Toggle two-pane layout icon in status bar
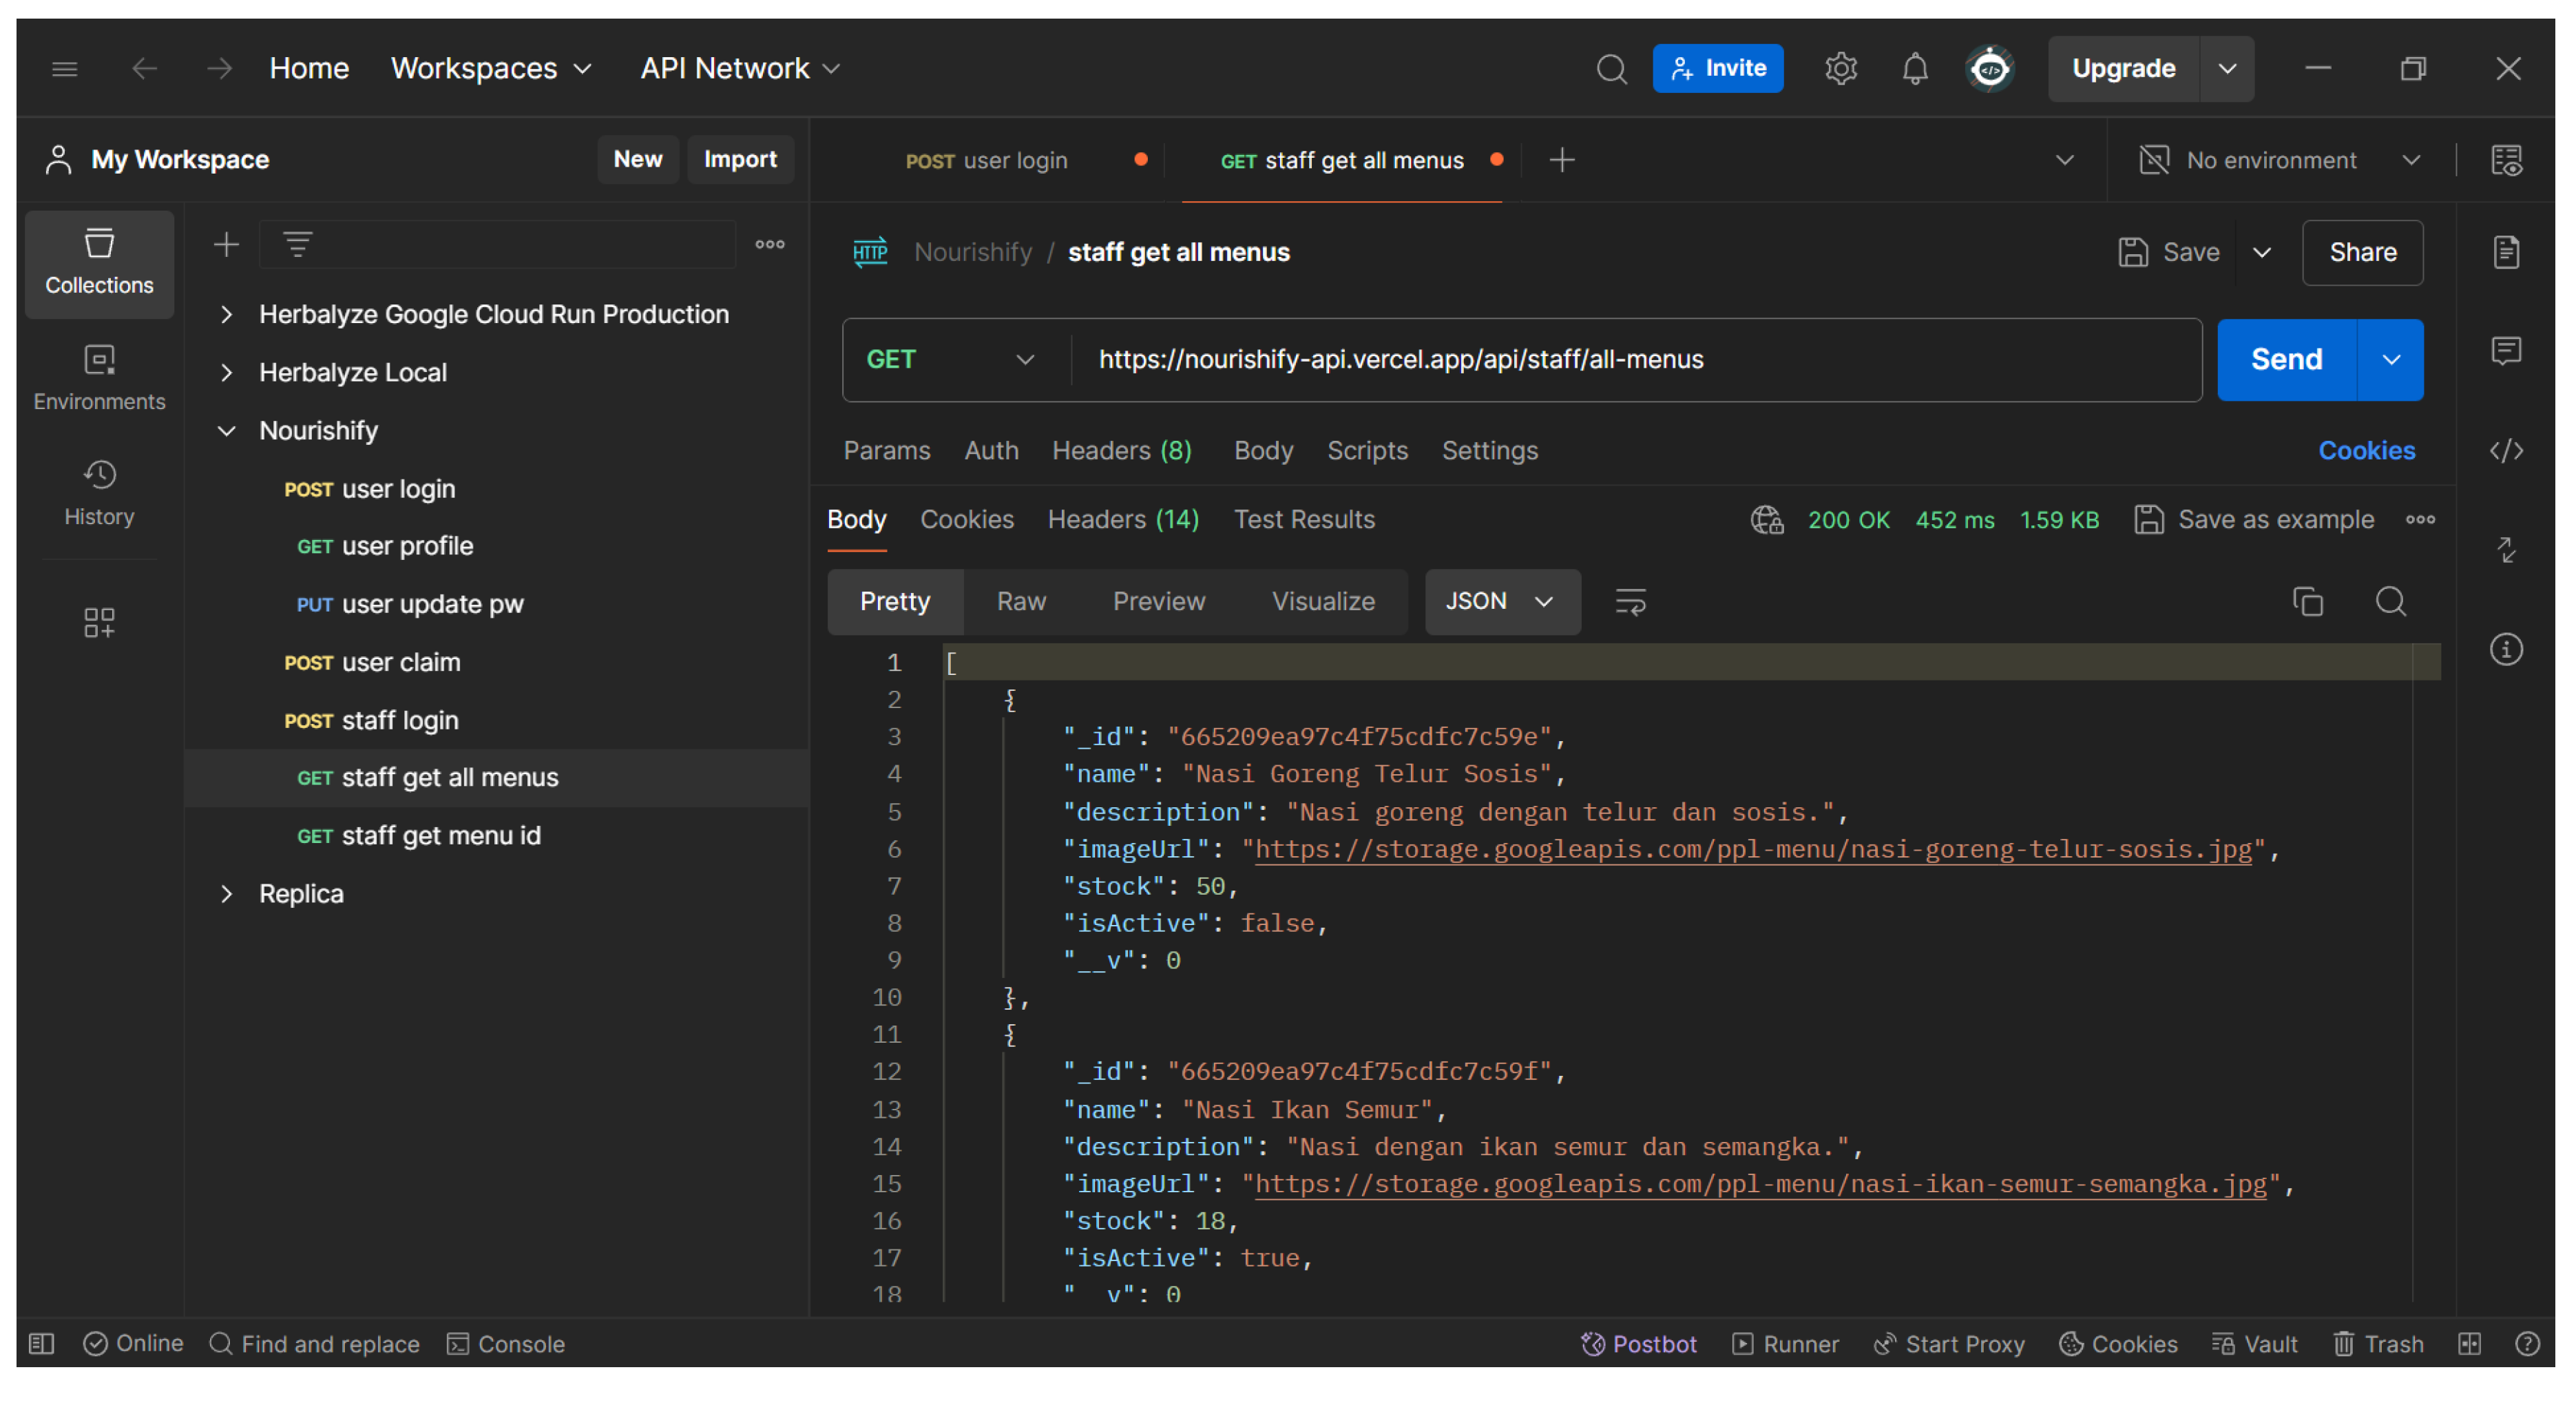Image resolution: width=2576 pixels, height=1403 pixels. click(2469, 1343)
